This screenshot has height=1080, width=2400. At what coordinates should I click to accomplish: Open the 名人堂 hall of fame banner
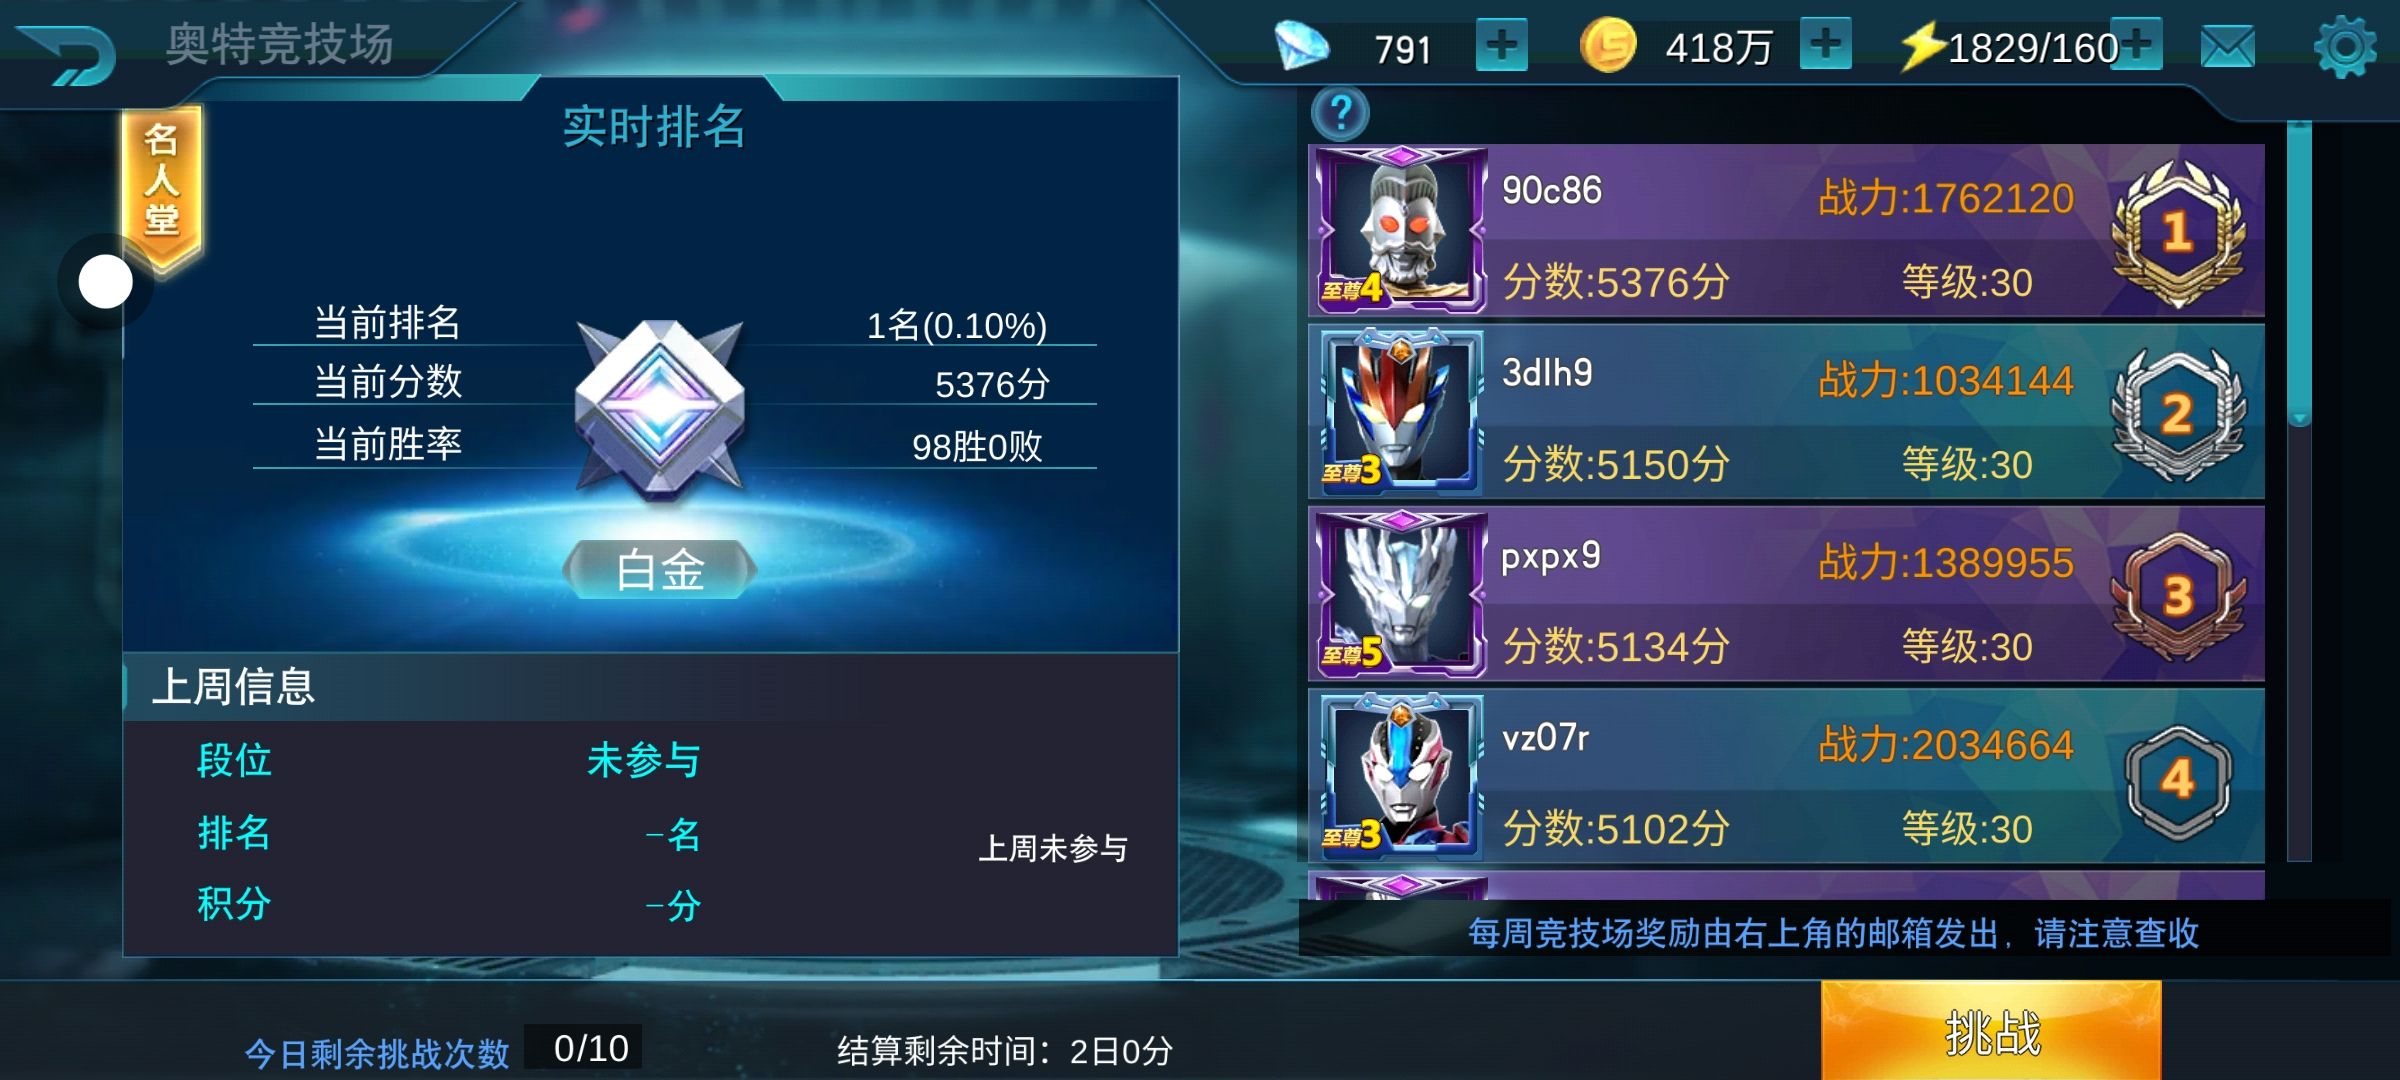pos(162,185)
